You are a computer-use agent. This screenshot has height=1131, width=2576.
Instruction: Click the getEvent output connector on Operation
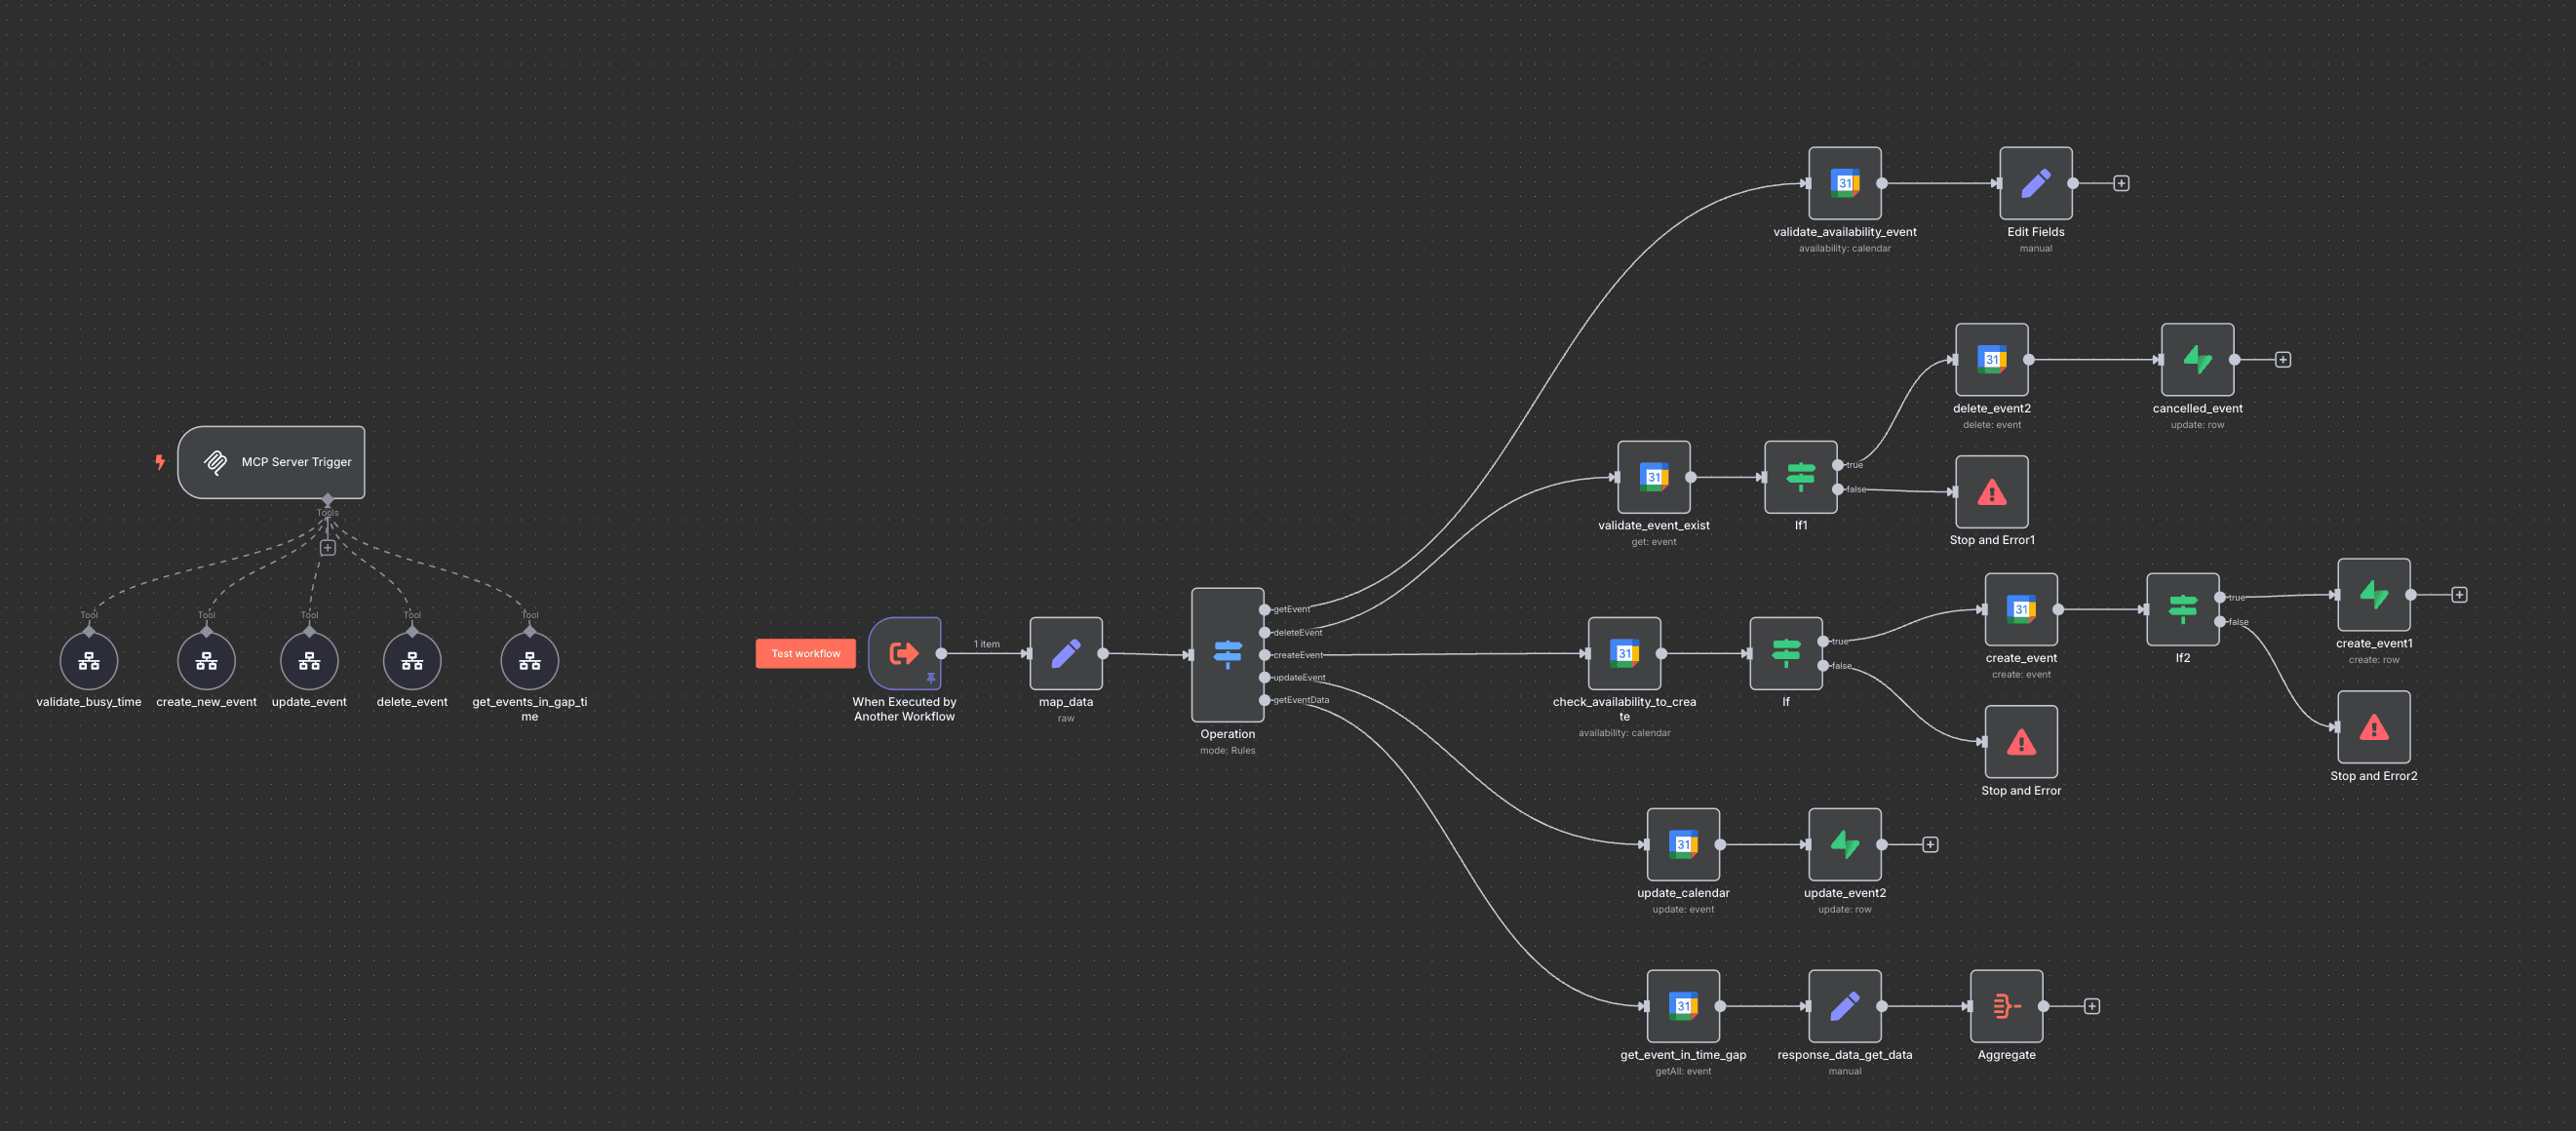coord(1265,609)
